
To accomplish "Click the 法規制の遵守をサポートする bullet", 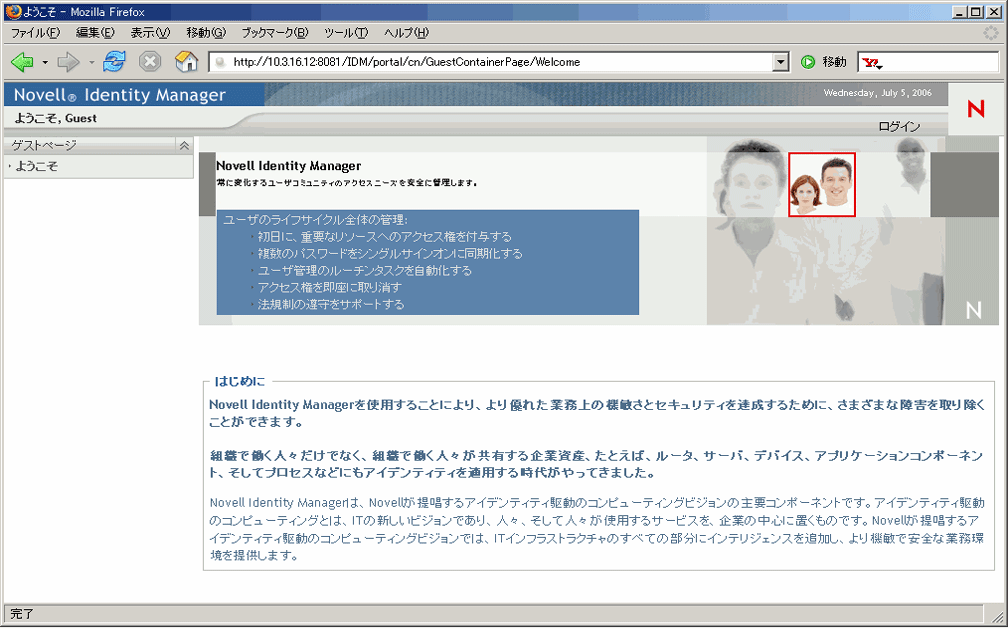I will (330, 304).
